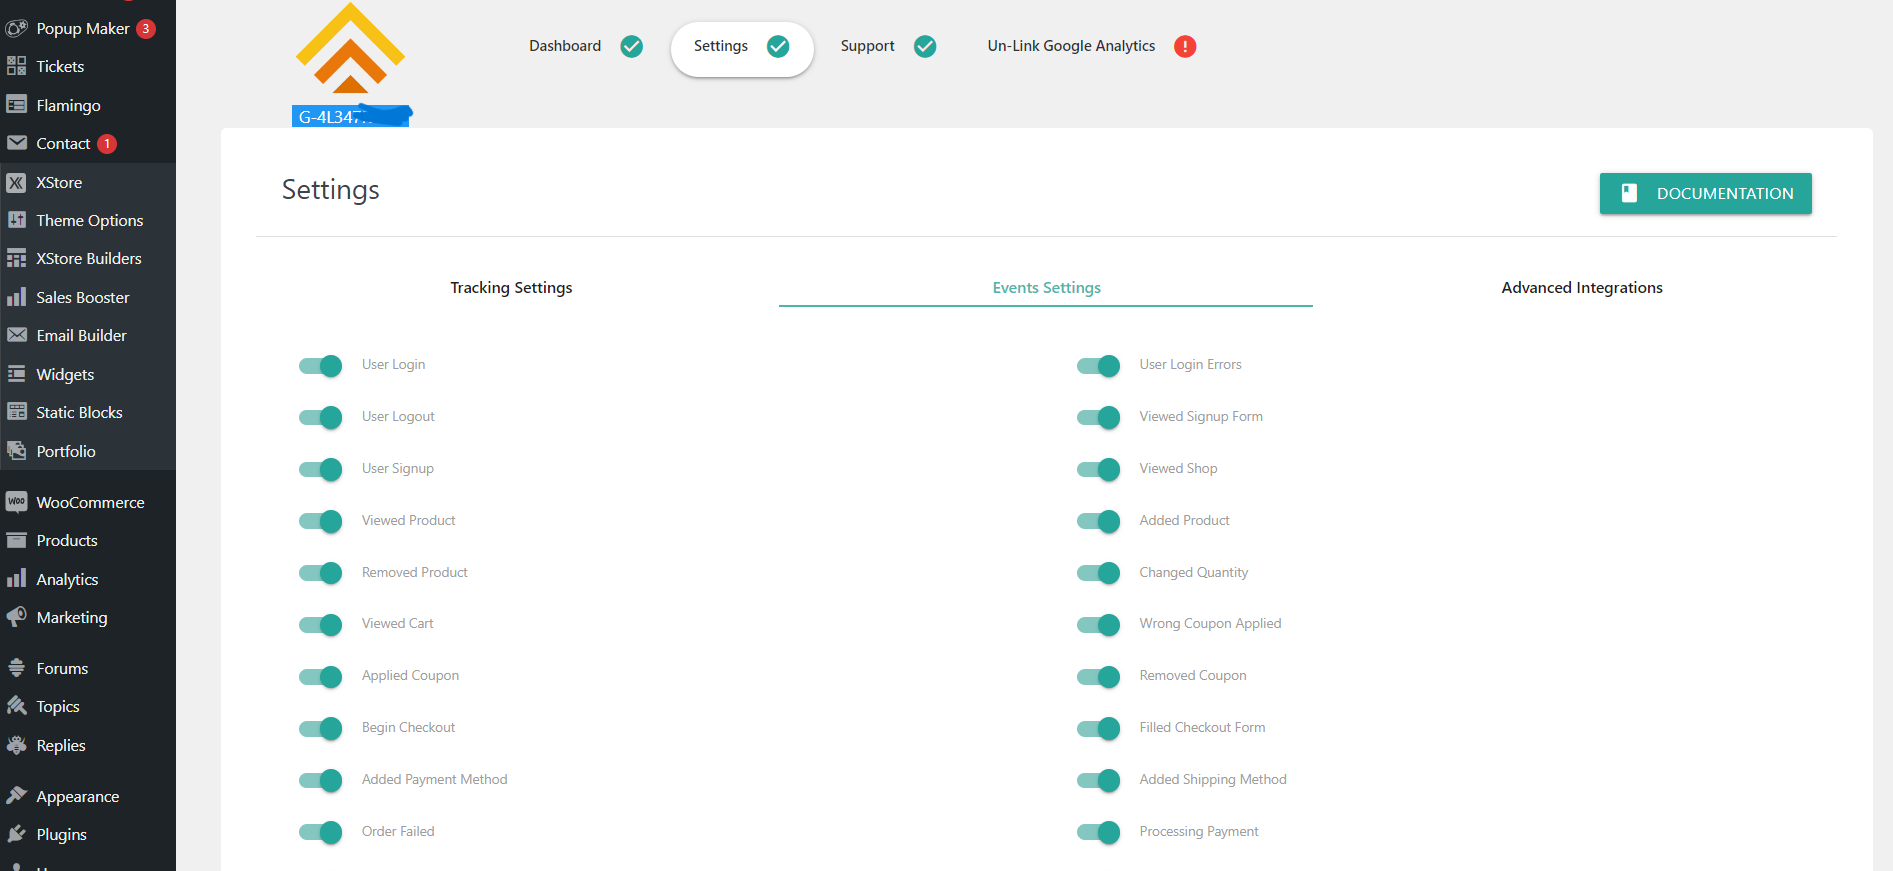
Task: Open Theme Options menu item
Action: pos(88,220)
